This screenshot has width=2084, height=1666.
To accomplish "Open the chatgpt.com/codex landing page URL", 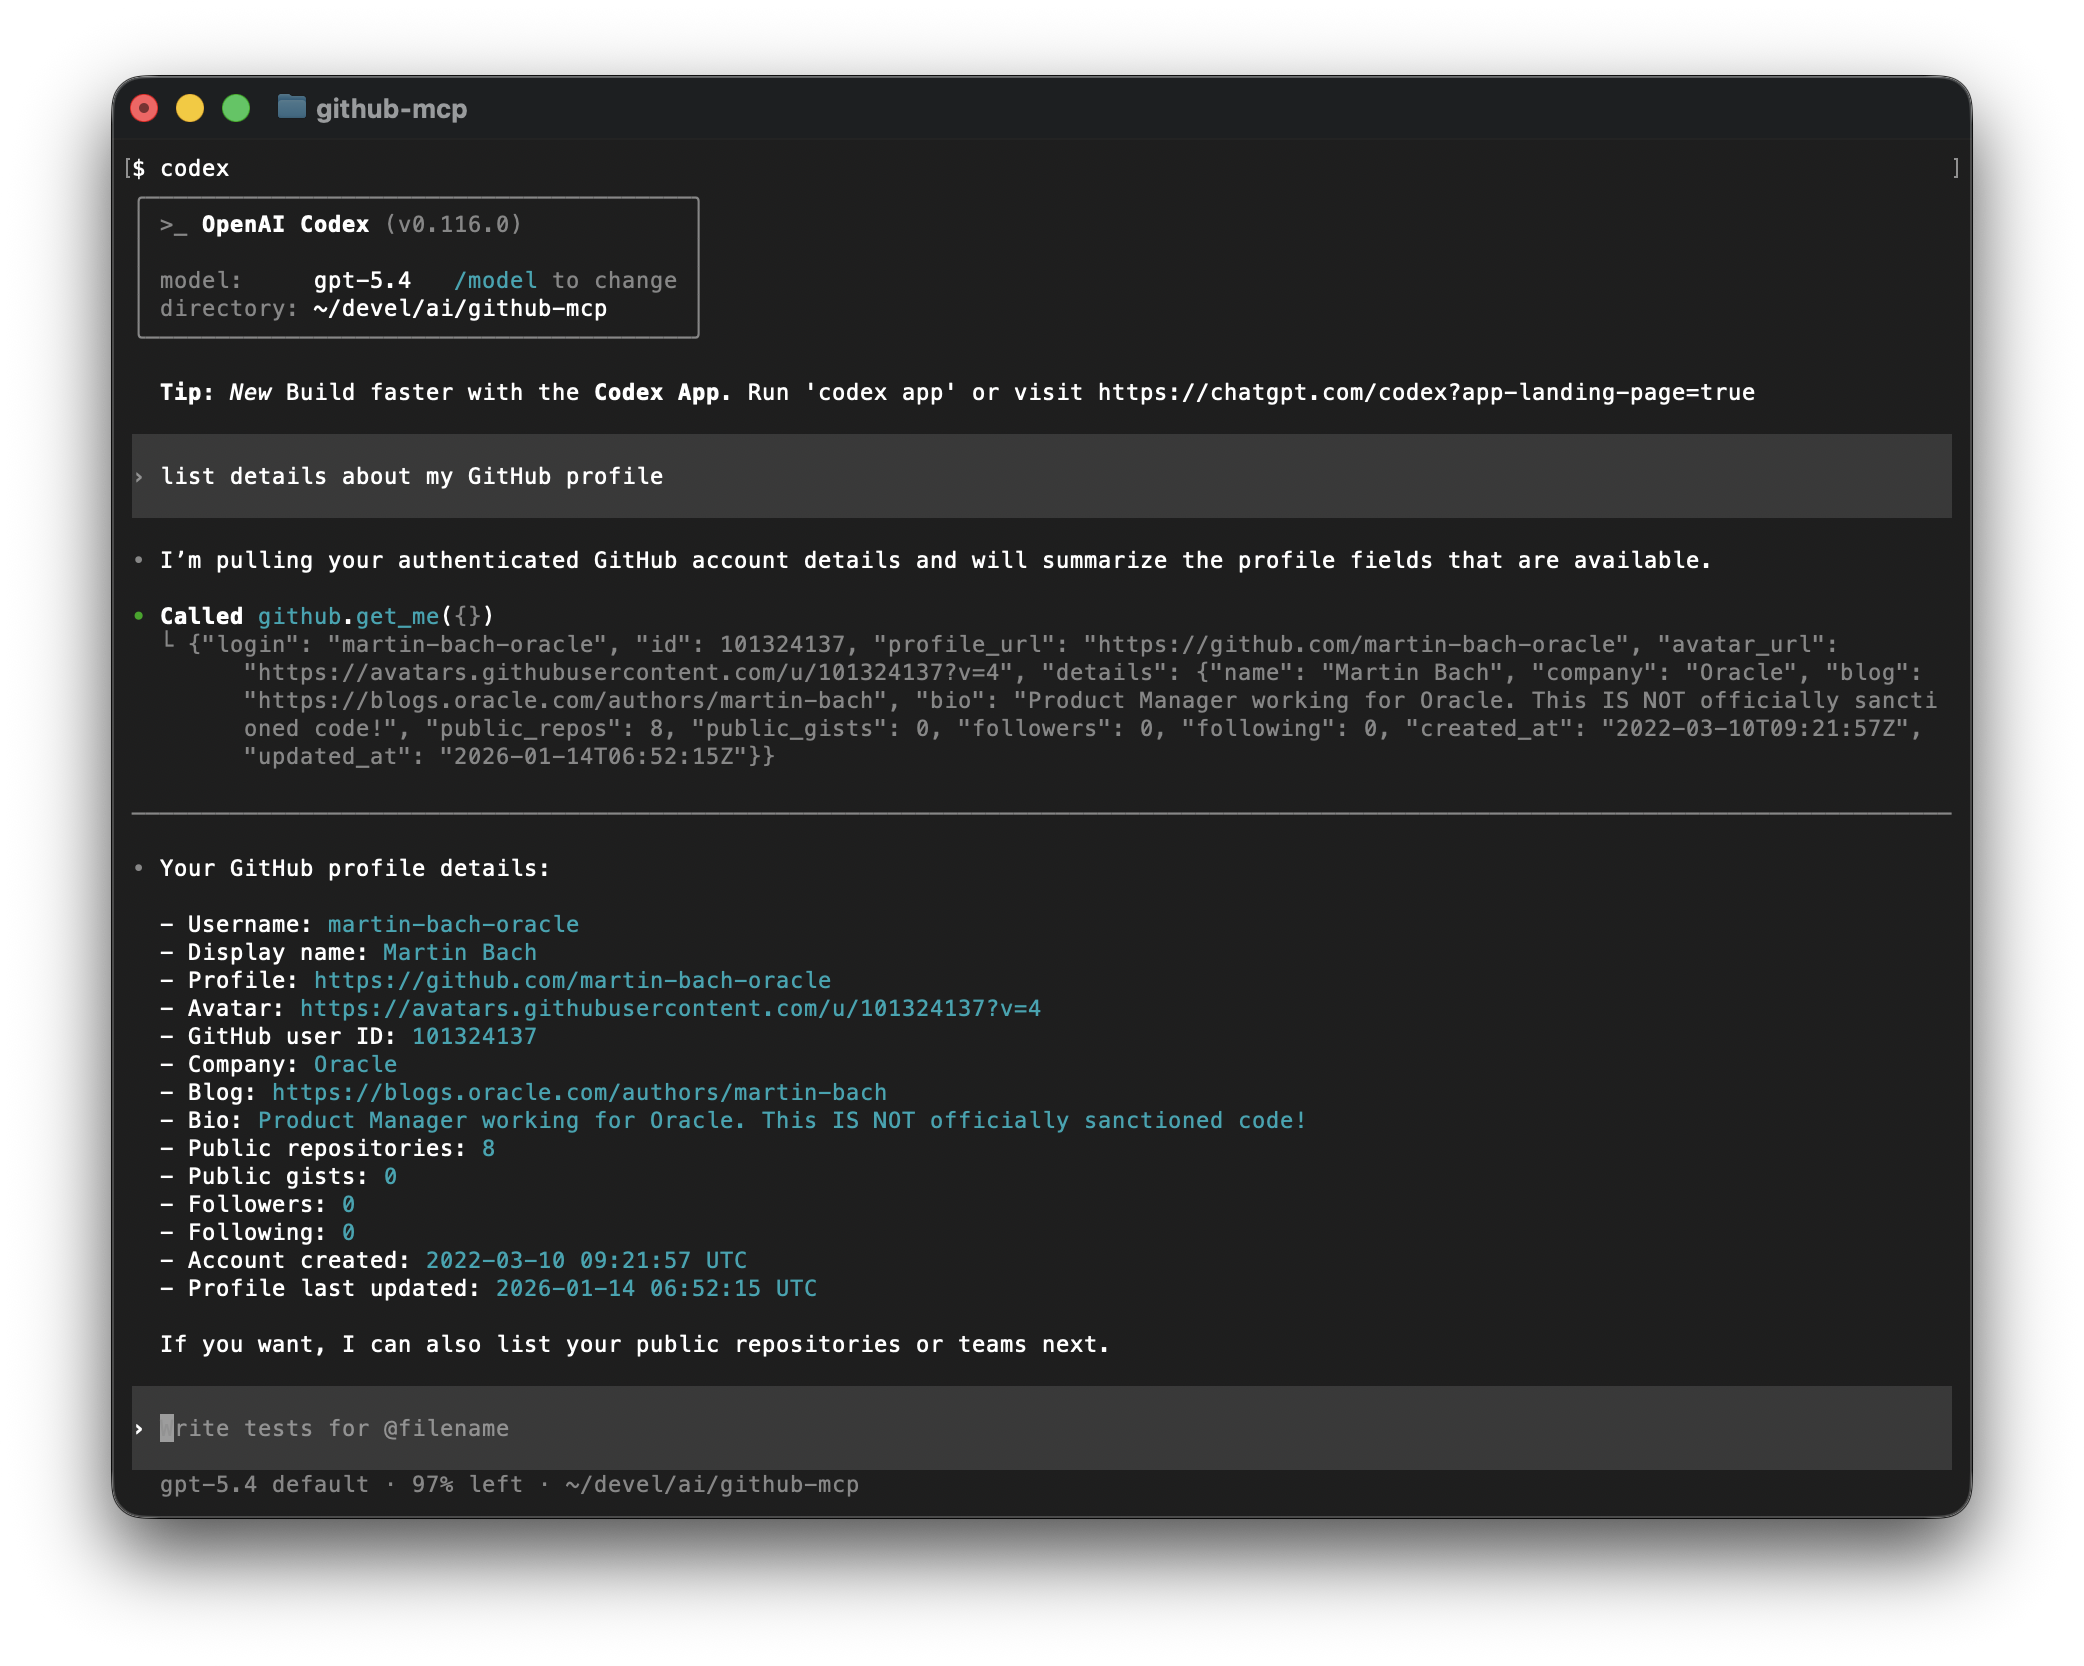I will coord(1425,393).
